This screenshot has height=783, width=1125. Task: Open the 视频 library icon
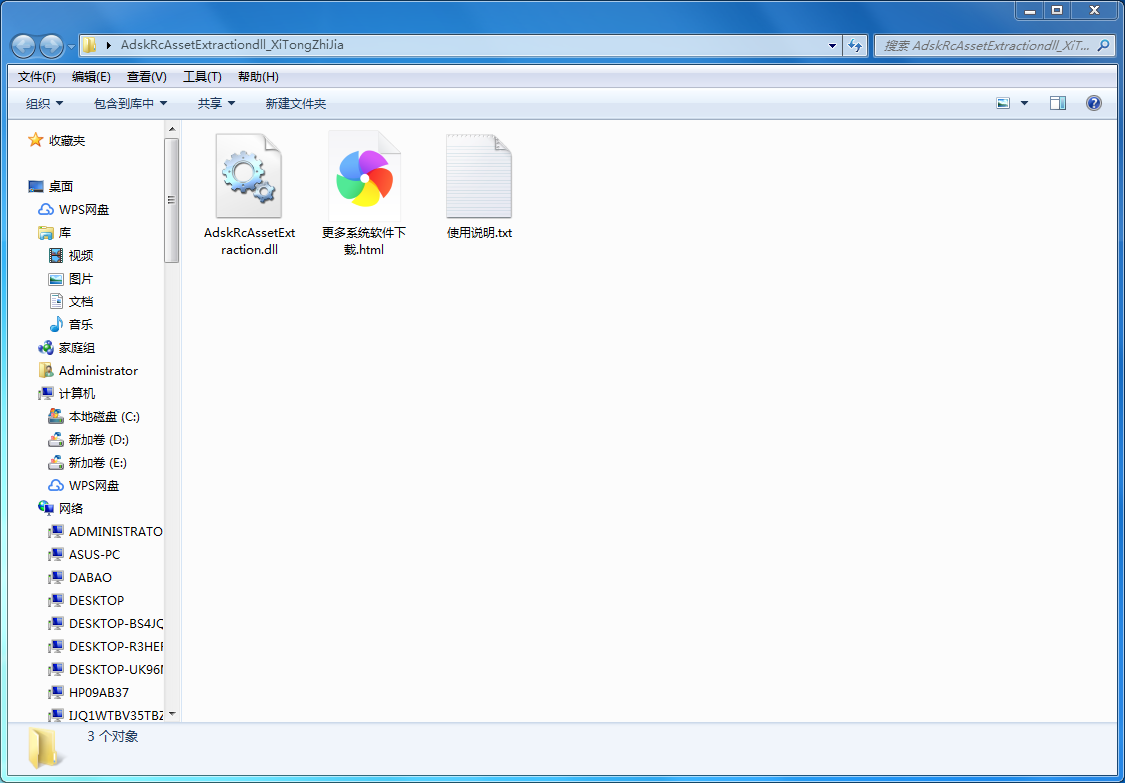[x=56, y=255]
